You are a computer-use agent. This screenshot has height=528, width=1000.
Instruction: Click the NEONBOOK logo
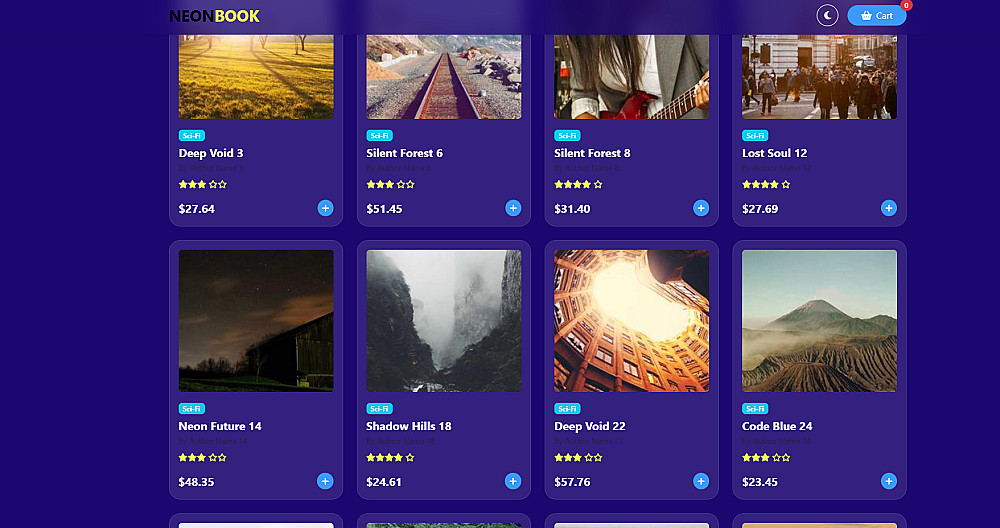(214, 16)
